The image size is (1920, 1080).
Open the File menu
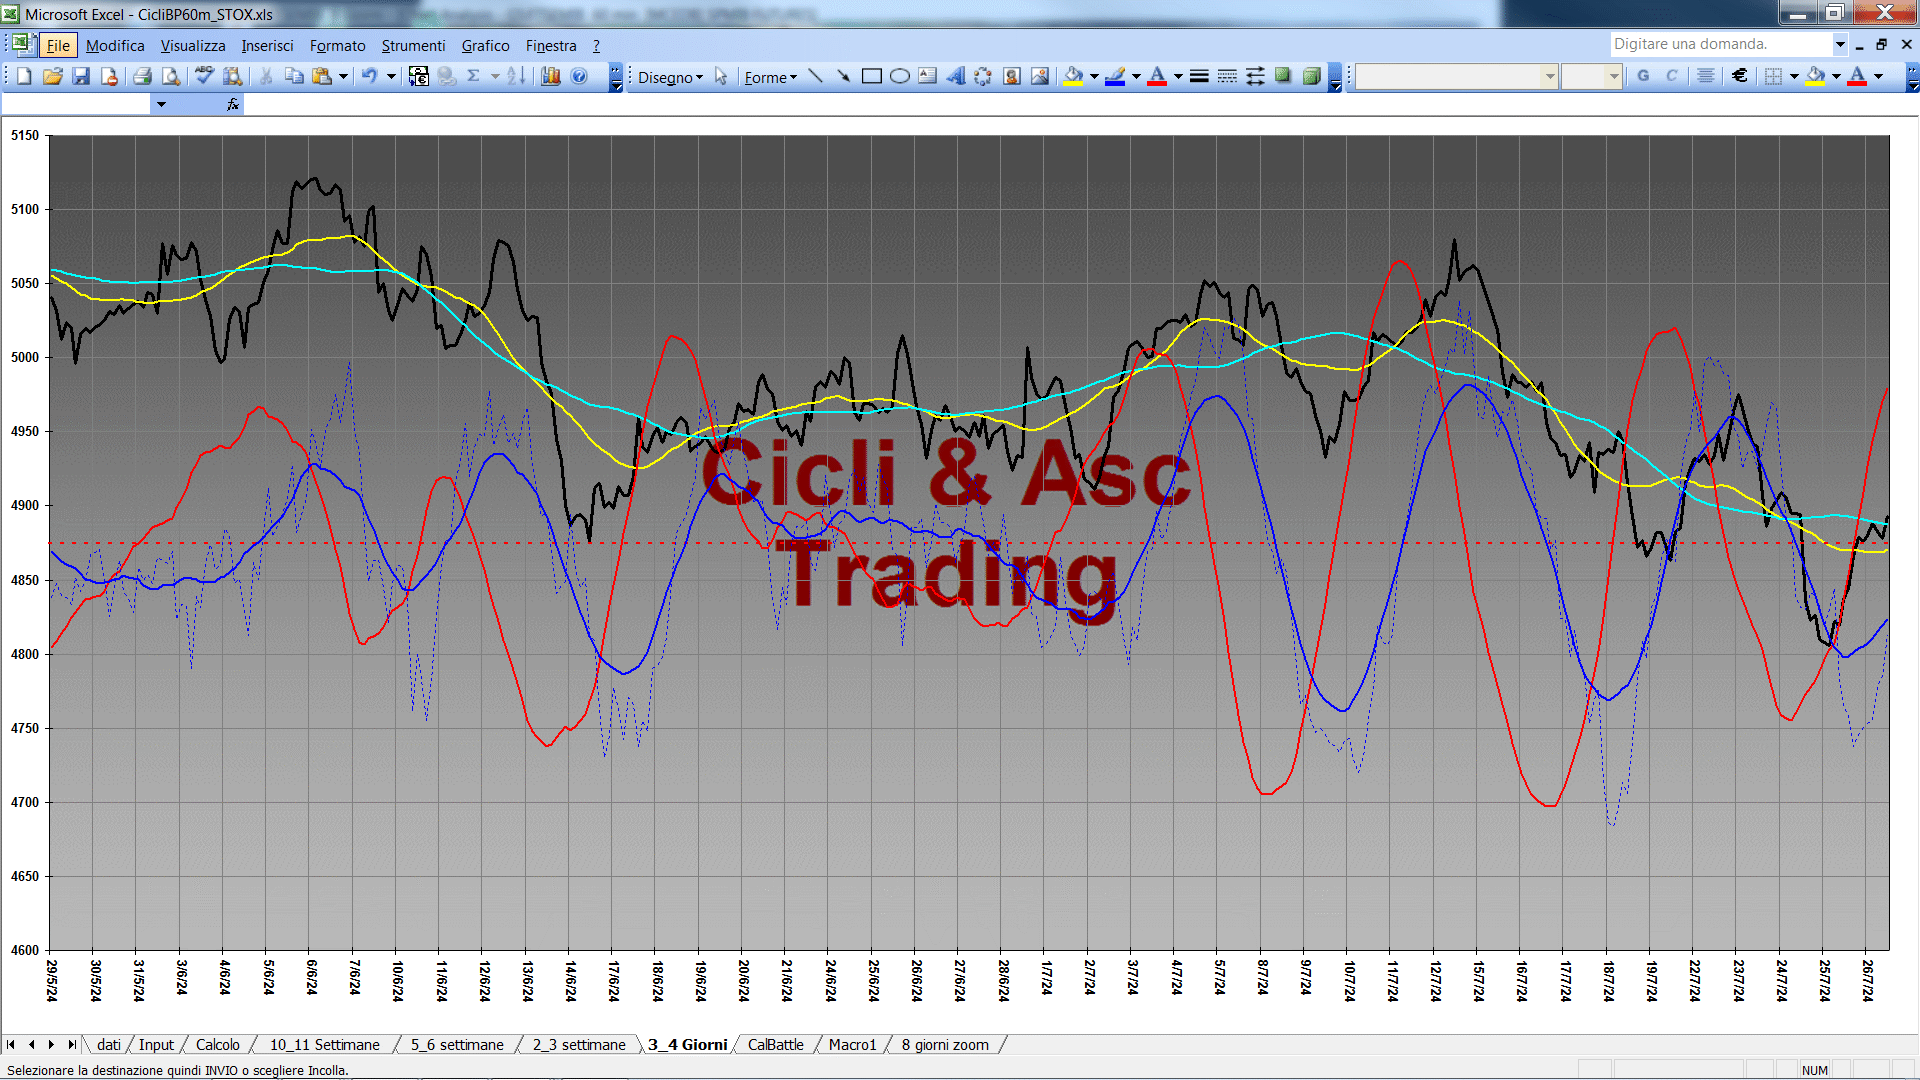[58, 45]
